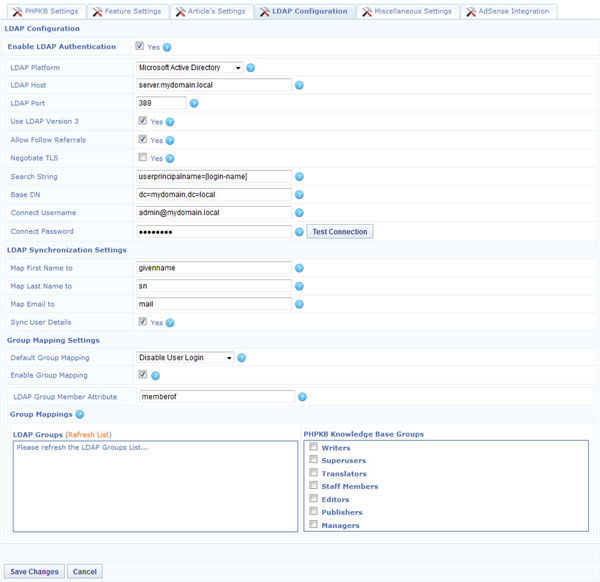Toggle Use LDAP Version 3 checkbox
600x582 pixels.
[x=143, y=121]
